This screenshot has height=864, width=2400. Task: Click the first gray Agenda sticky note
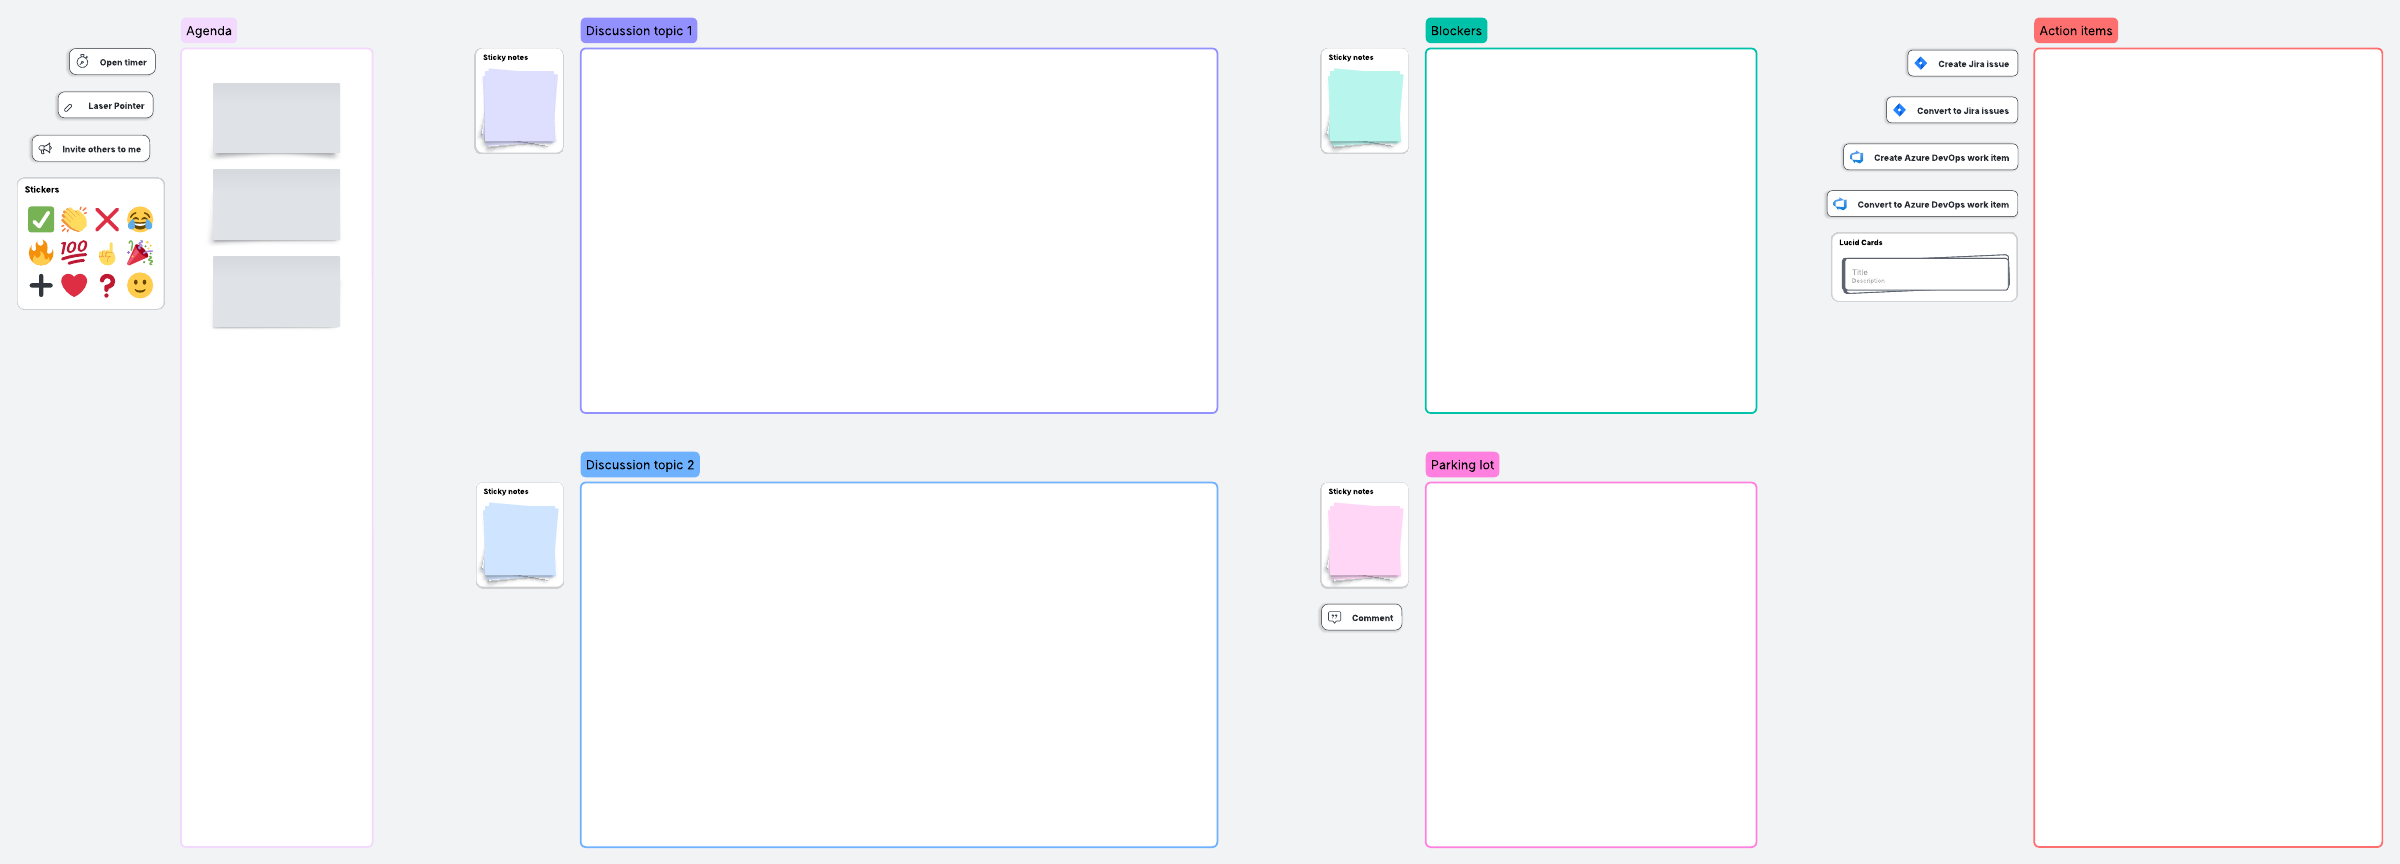(x=276, y=118)
